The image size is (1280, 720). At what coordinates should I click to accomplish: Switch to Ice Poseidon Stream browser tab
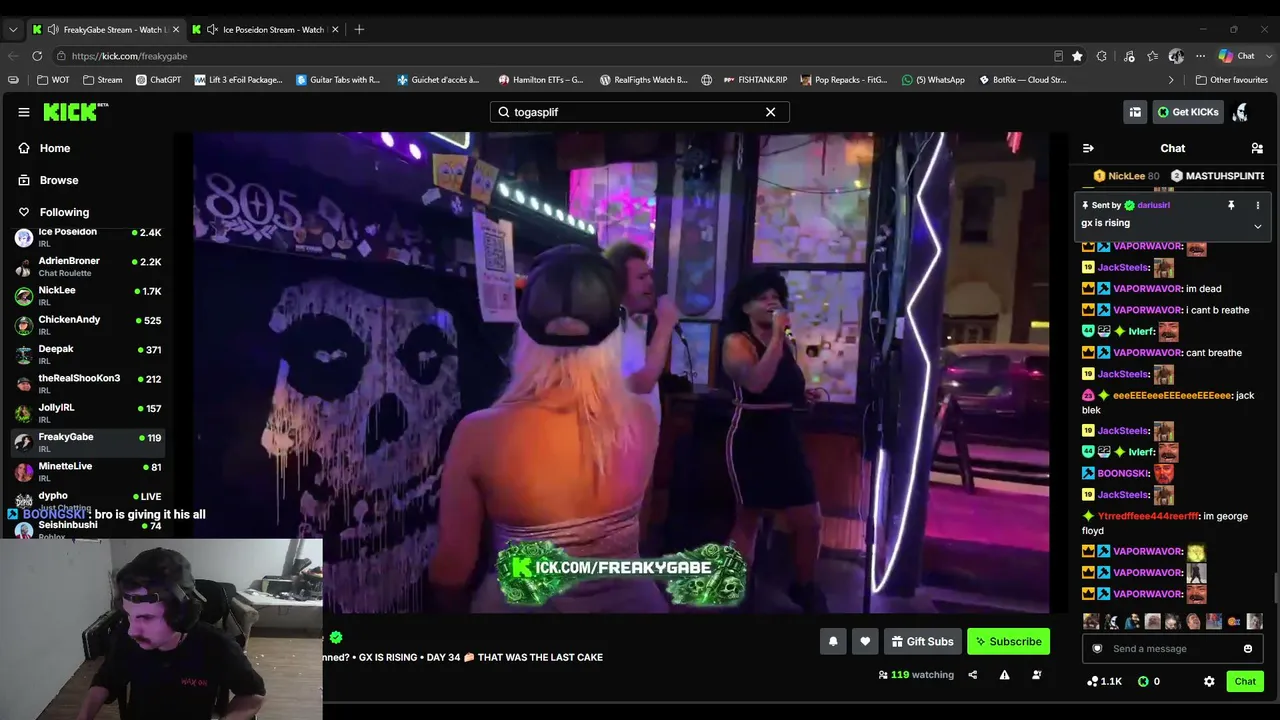265,29
